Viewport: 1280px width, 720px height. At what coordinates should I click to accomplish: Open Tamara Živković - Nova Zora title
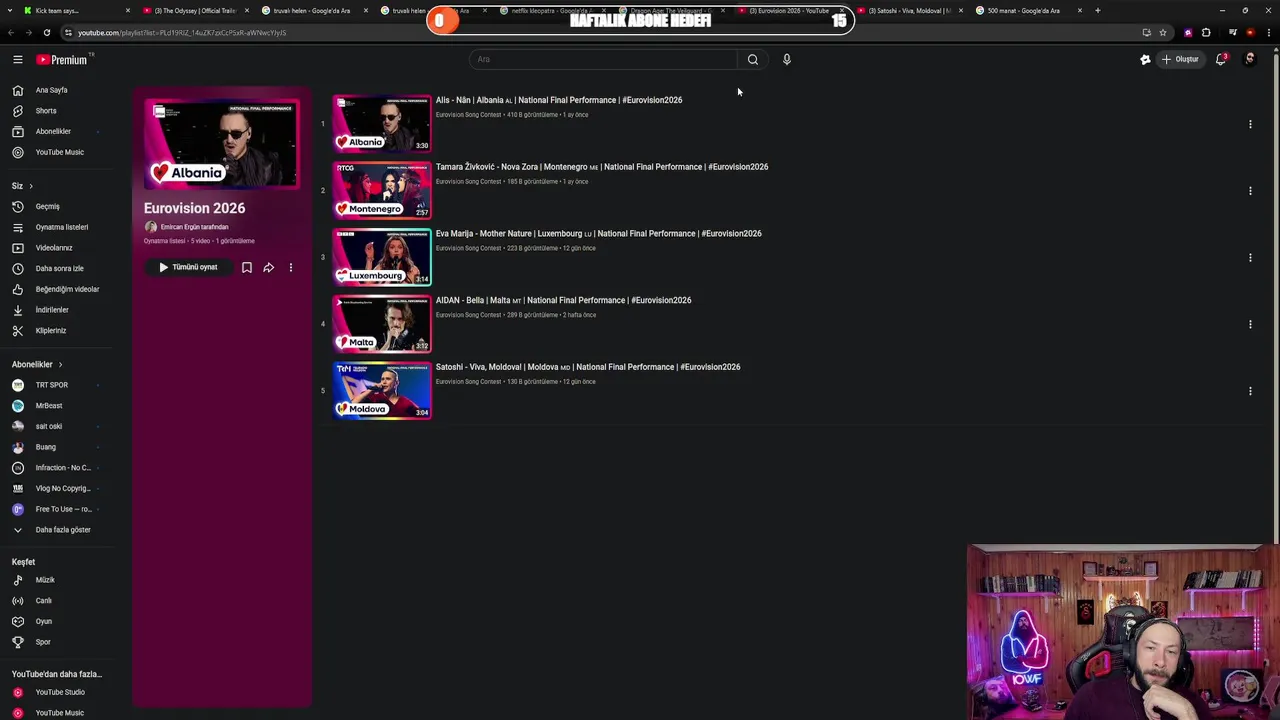click(x=602, y=167)
